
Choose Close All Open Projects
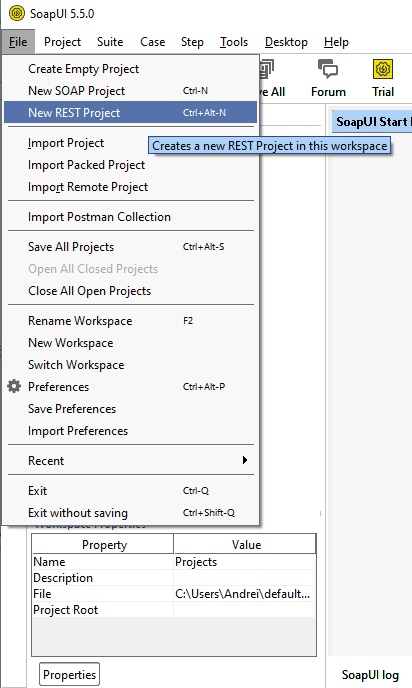[x=130, y=291]
